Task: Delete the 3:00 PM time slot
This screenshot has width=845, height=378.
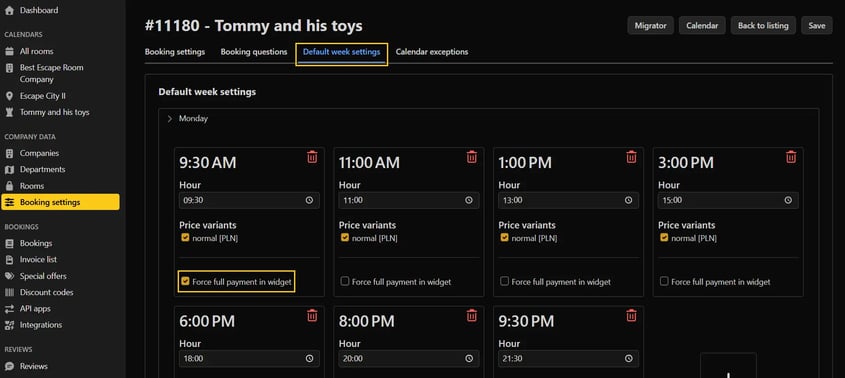Action: [x=791, y=157]
